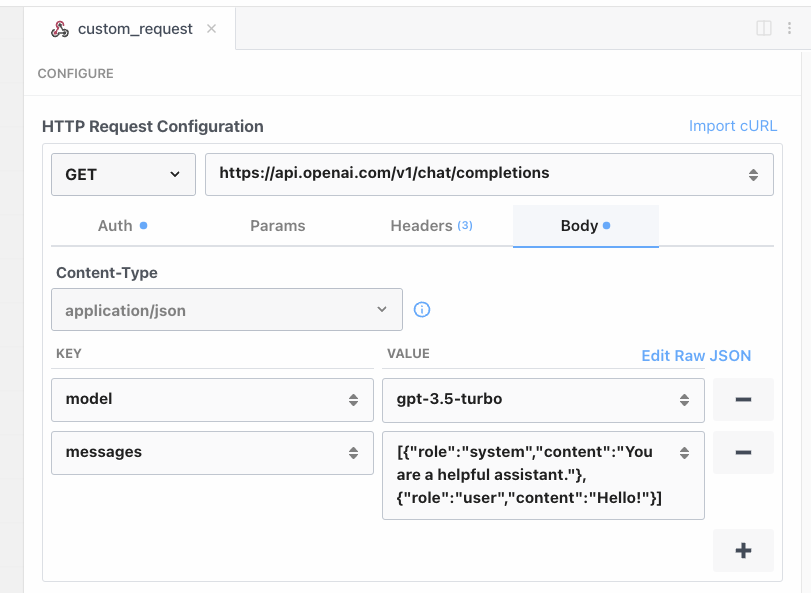Click the model key input field
The width and height of the screenshot is (811, 593).
click(x=212, y=400)
